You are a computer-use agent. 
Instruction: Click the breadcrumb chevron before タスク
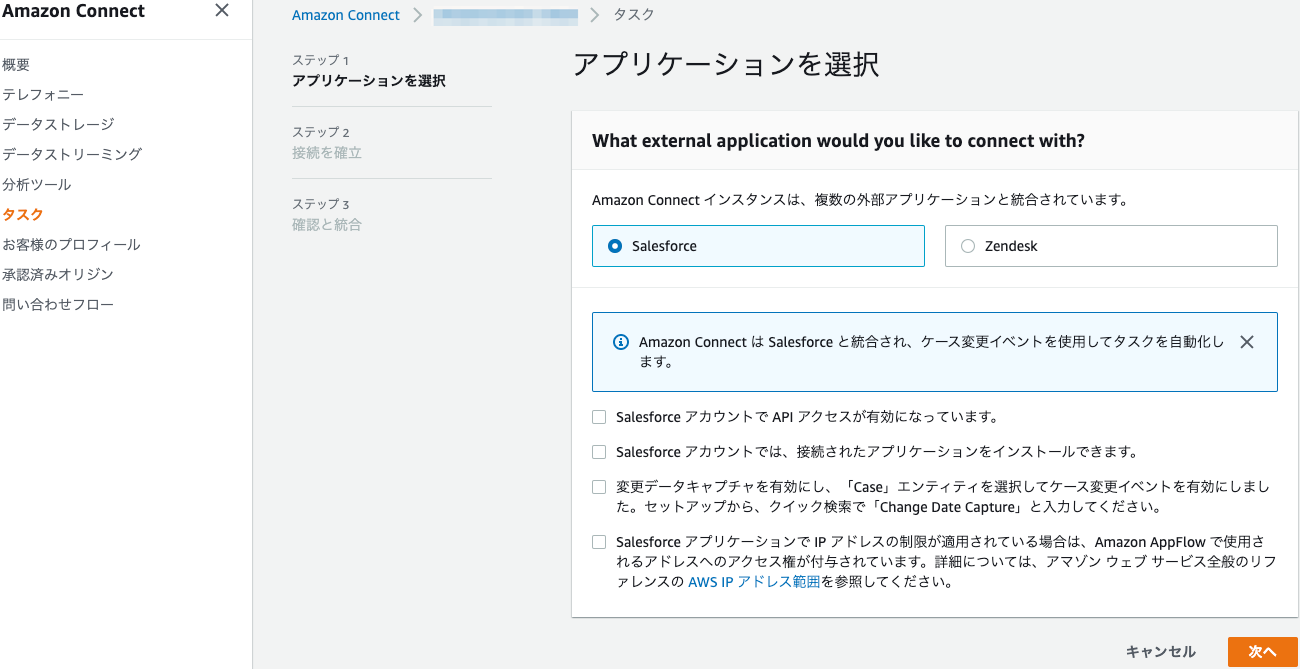pos(595,15)
